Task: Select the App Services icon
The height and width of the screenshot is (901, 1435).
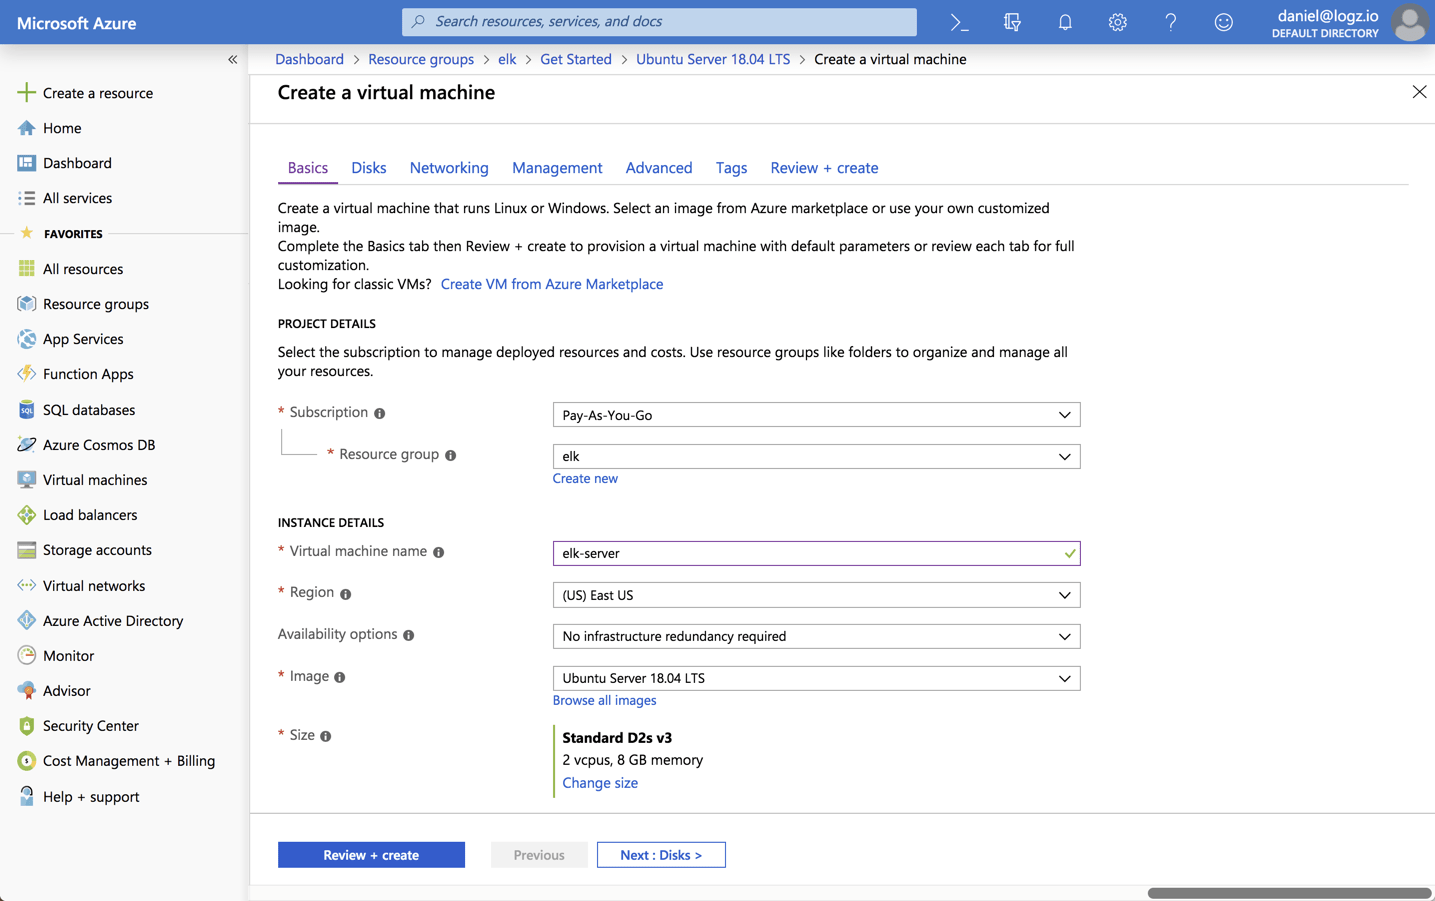Action: click(26, 339)
